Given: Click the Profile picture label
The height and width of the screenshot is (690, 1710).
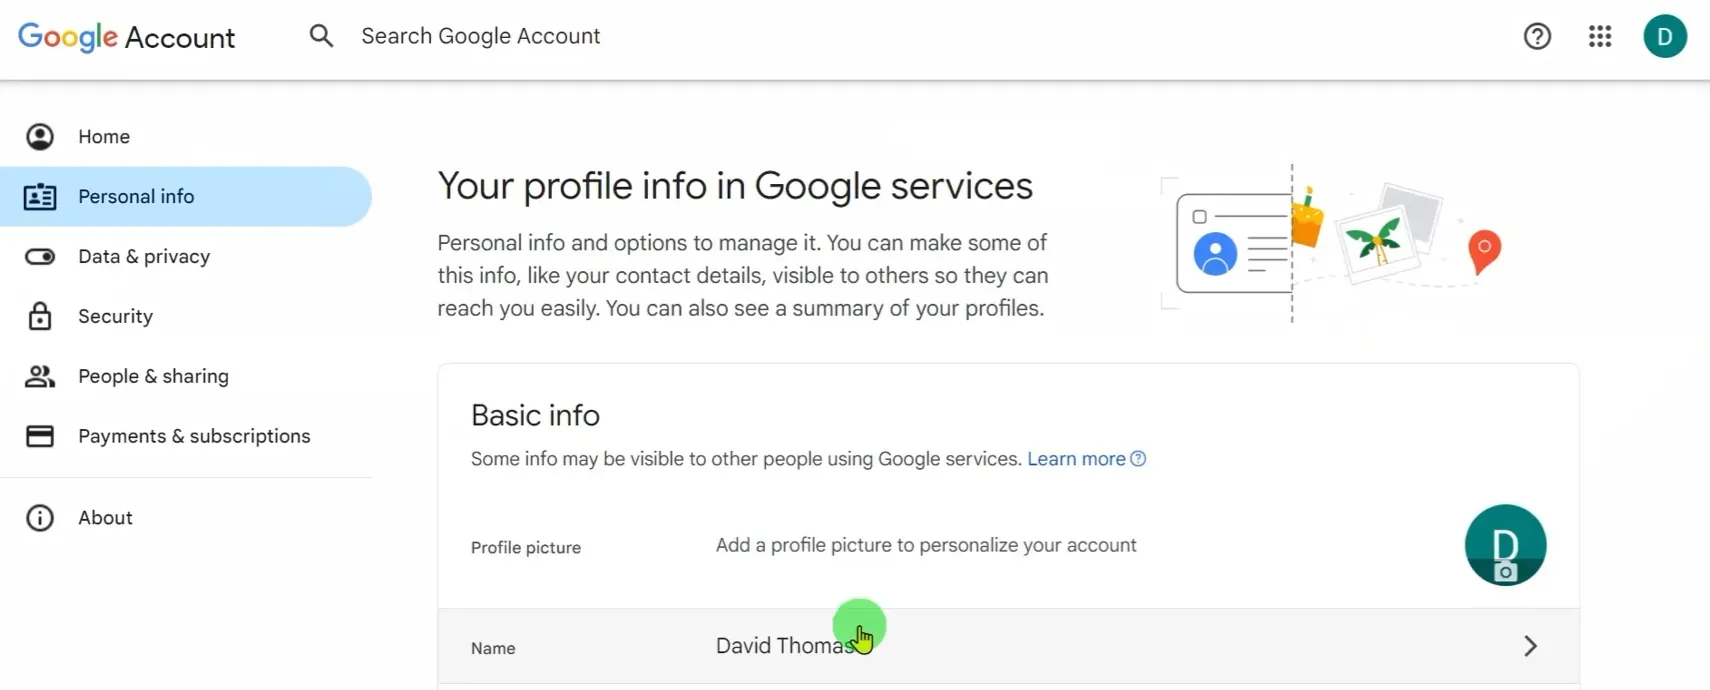Looking at the screenshot, I should tap(526, 547).
